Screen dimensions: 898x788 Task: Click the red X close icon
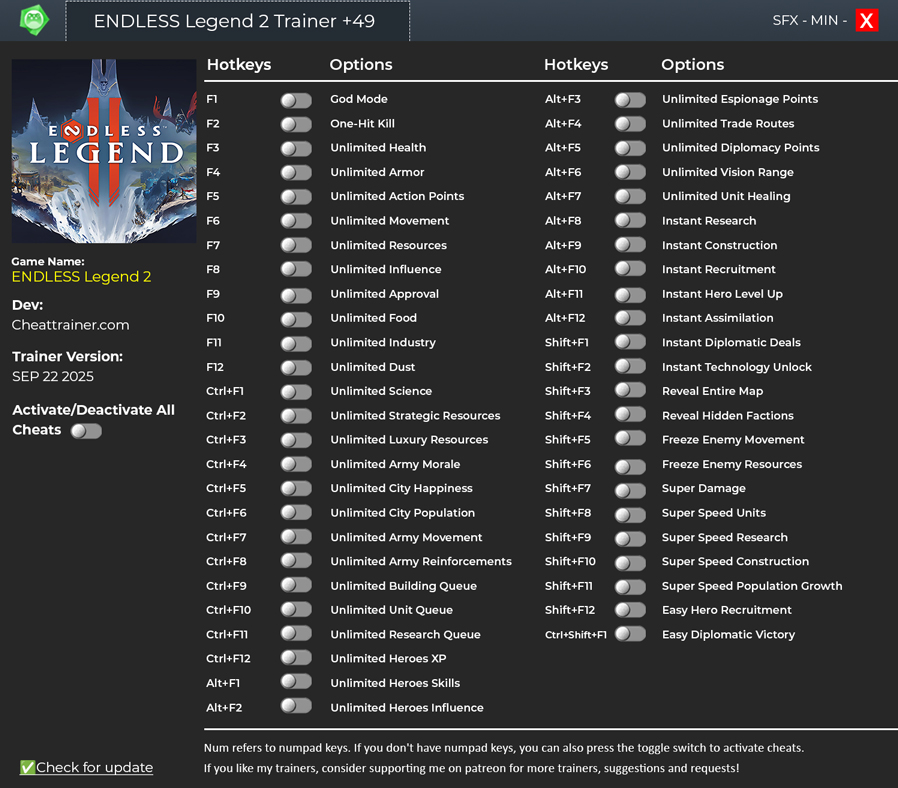pyautogui.click(x=867, y=21)
